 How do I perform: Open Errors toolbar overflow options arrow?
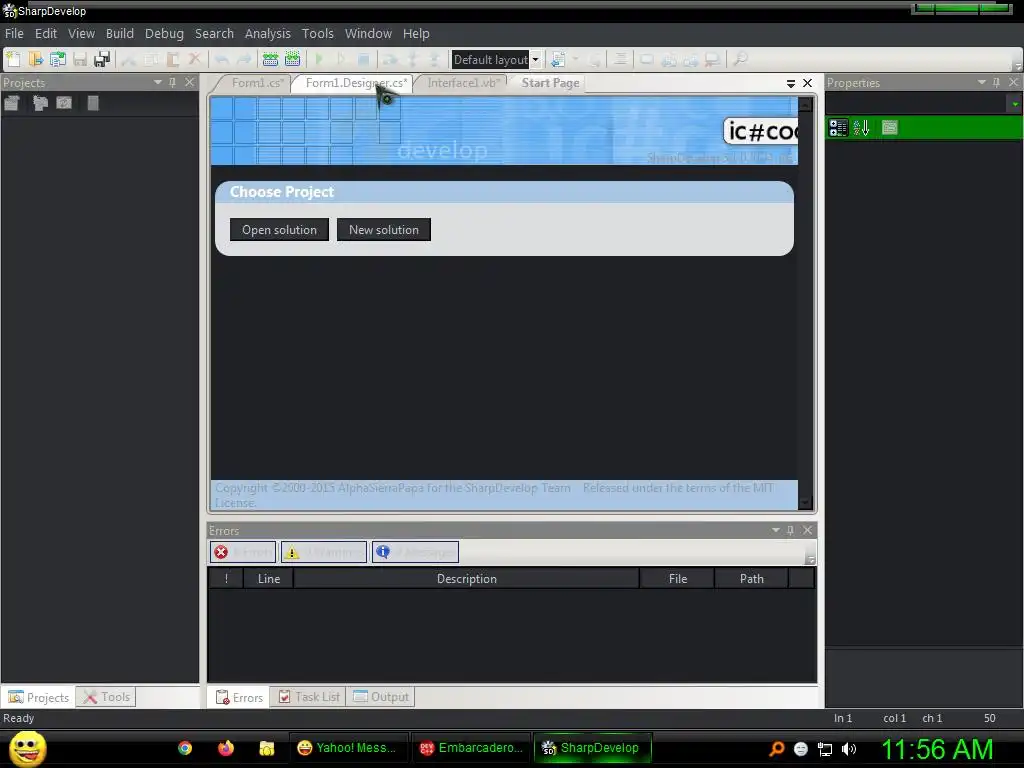[810, 560]
